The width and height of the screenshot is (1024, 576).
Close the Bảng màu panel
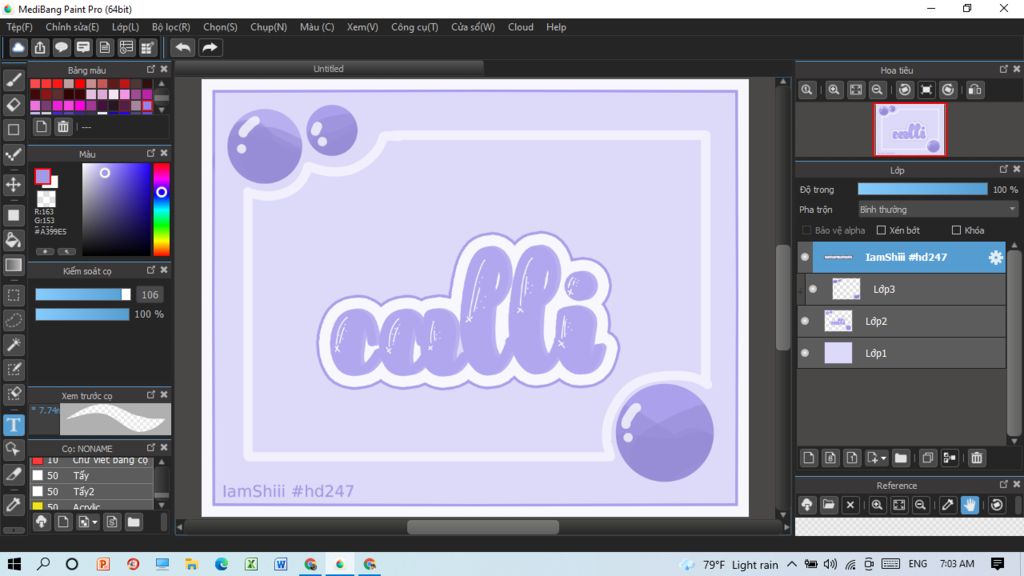coord(164,69)
